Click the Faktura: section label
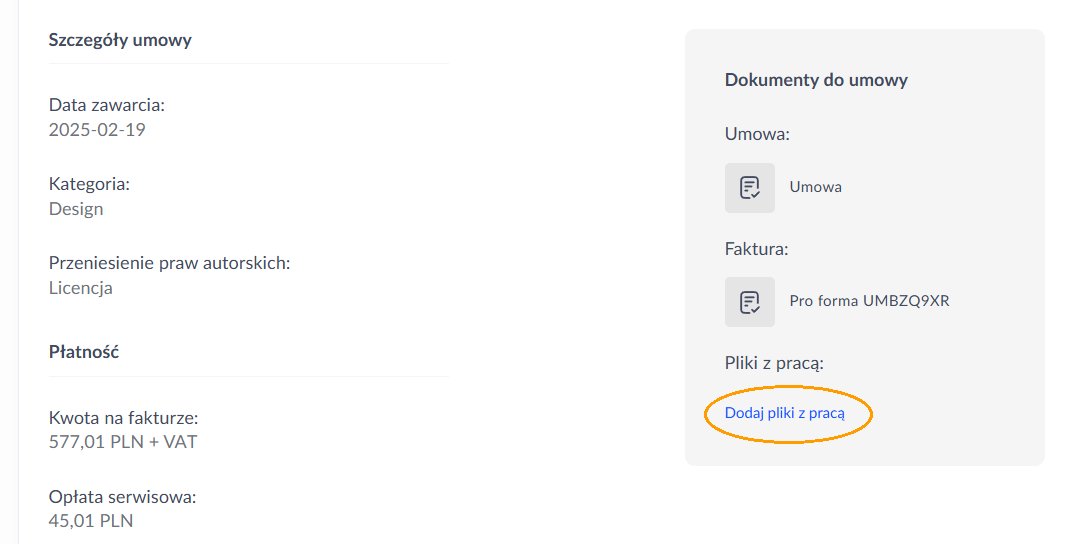The height and width of the screenshot is (544, 1066). pos(756,249)
